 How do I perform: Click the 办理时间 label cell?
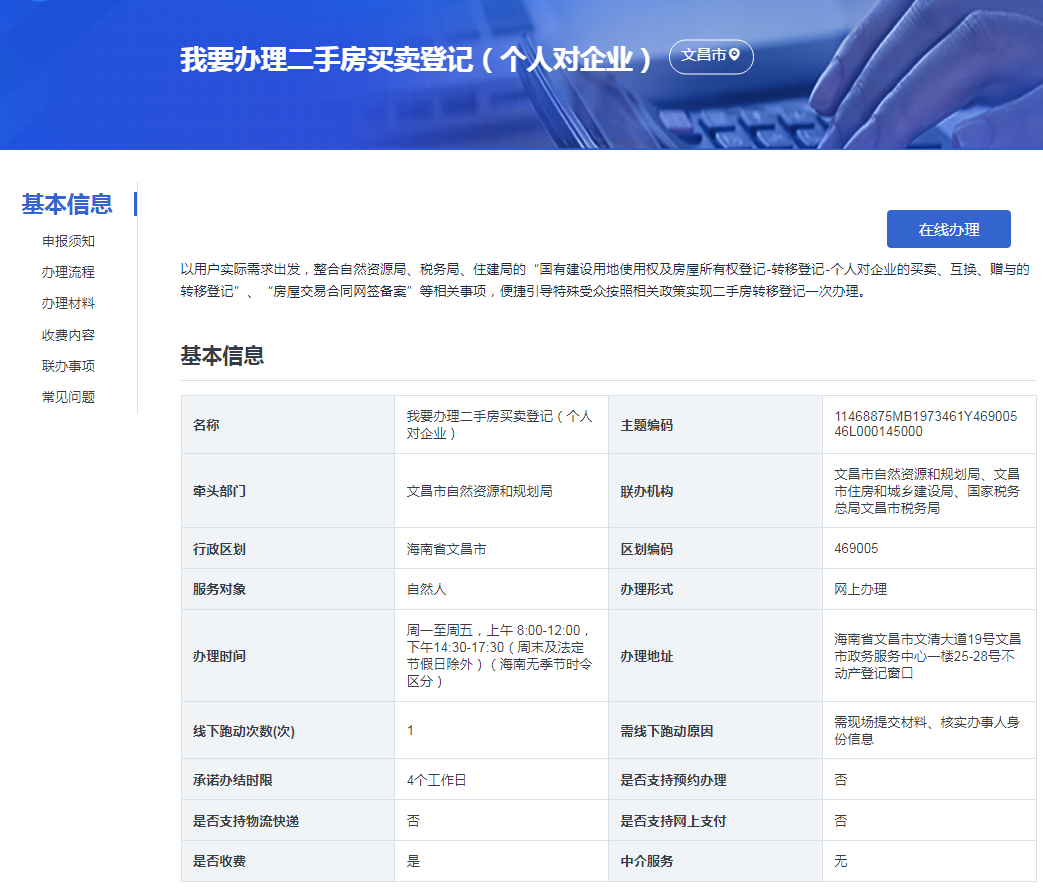coord(288,655)
